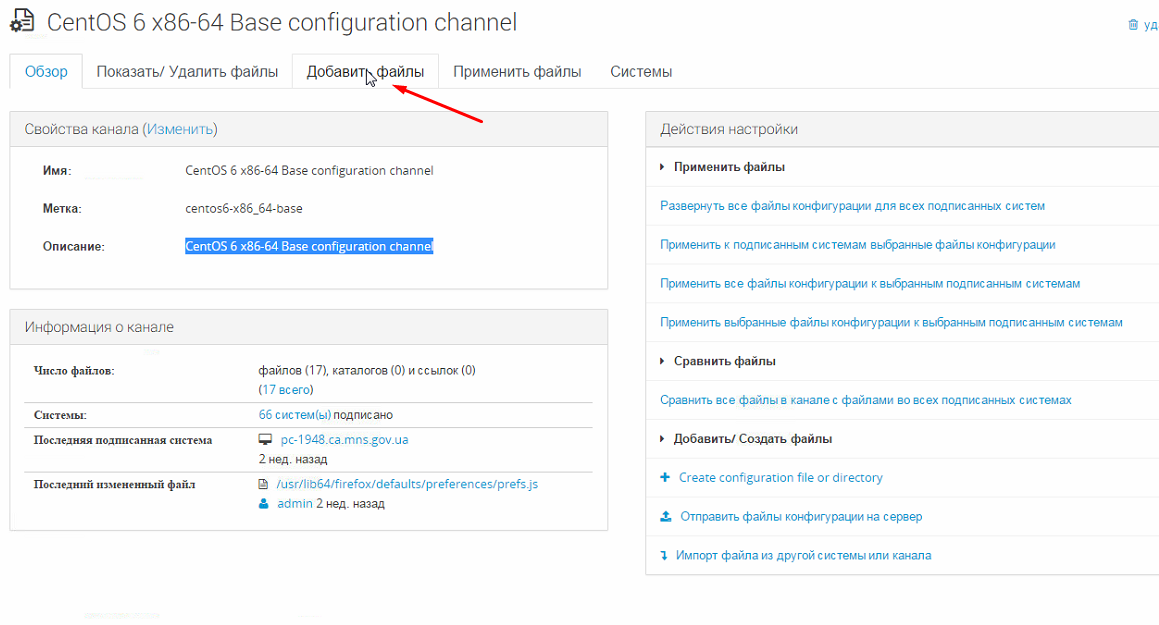Click the plus icon for Create configuration file
The image size is (1159, 625).
665,478
